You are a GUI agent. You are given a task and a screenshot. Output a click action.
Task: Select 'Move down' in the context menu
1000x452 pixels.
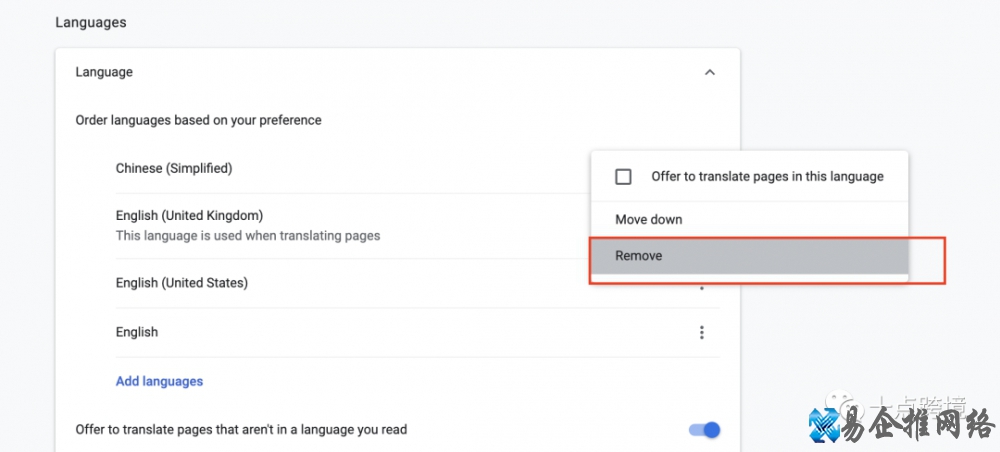click(x=649, y=219)
